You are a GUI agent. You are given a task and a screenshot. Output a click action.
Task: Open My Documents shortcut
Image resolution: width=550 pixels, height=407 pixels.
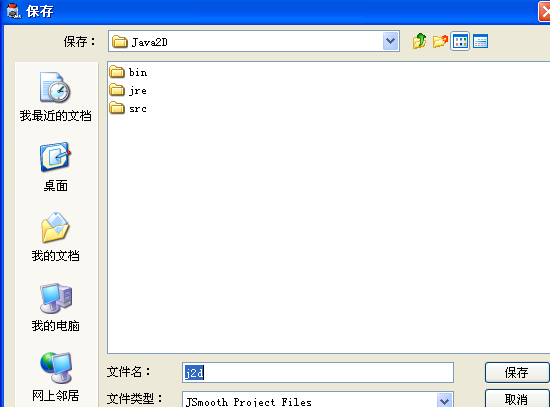(x=55, y=237)
